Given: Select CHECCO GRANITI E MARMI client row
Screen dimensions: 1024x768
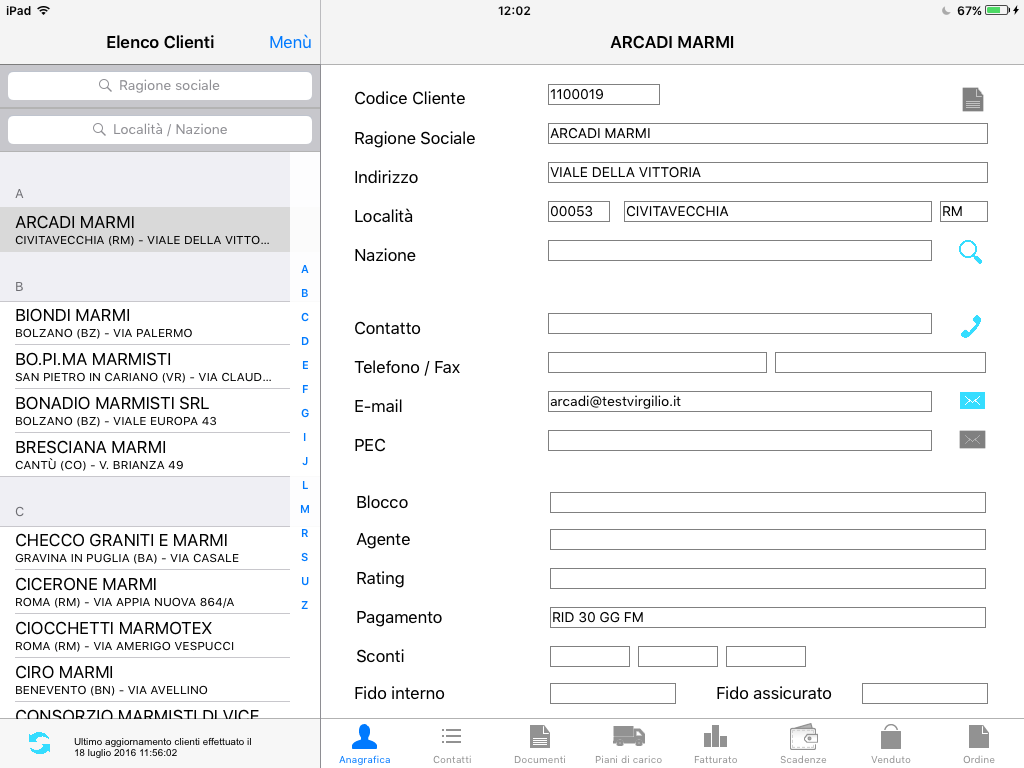Looking at the screenshot, I should tap(145, 548).
